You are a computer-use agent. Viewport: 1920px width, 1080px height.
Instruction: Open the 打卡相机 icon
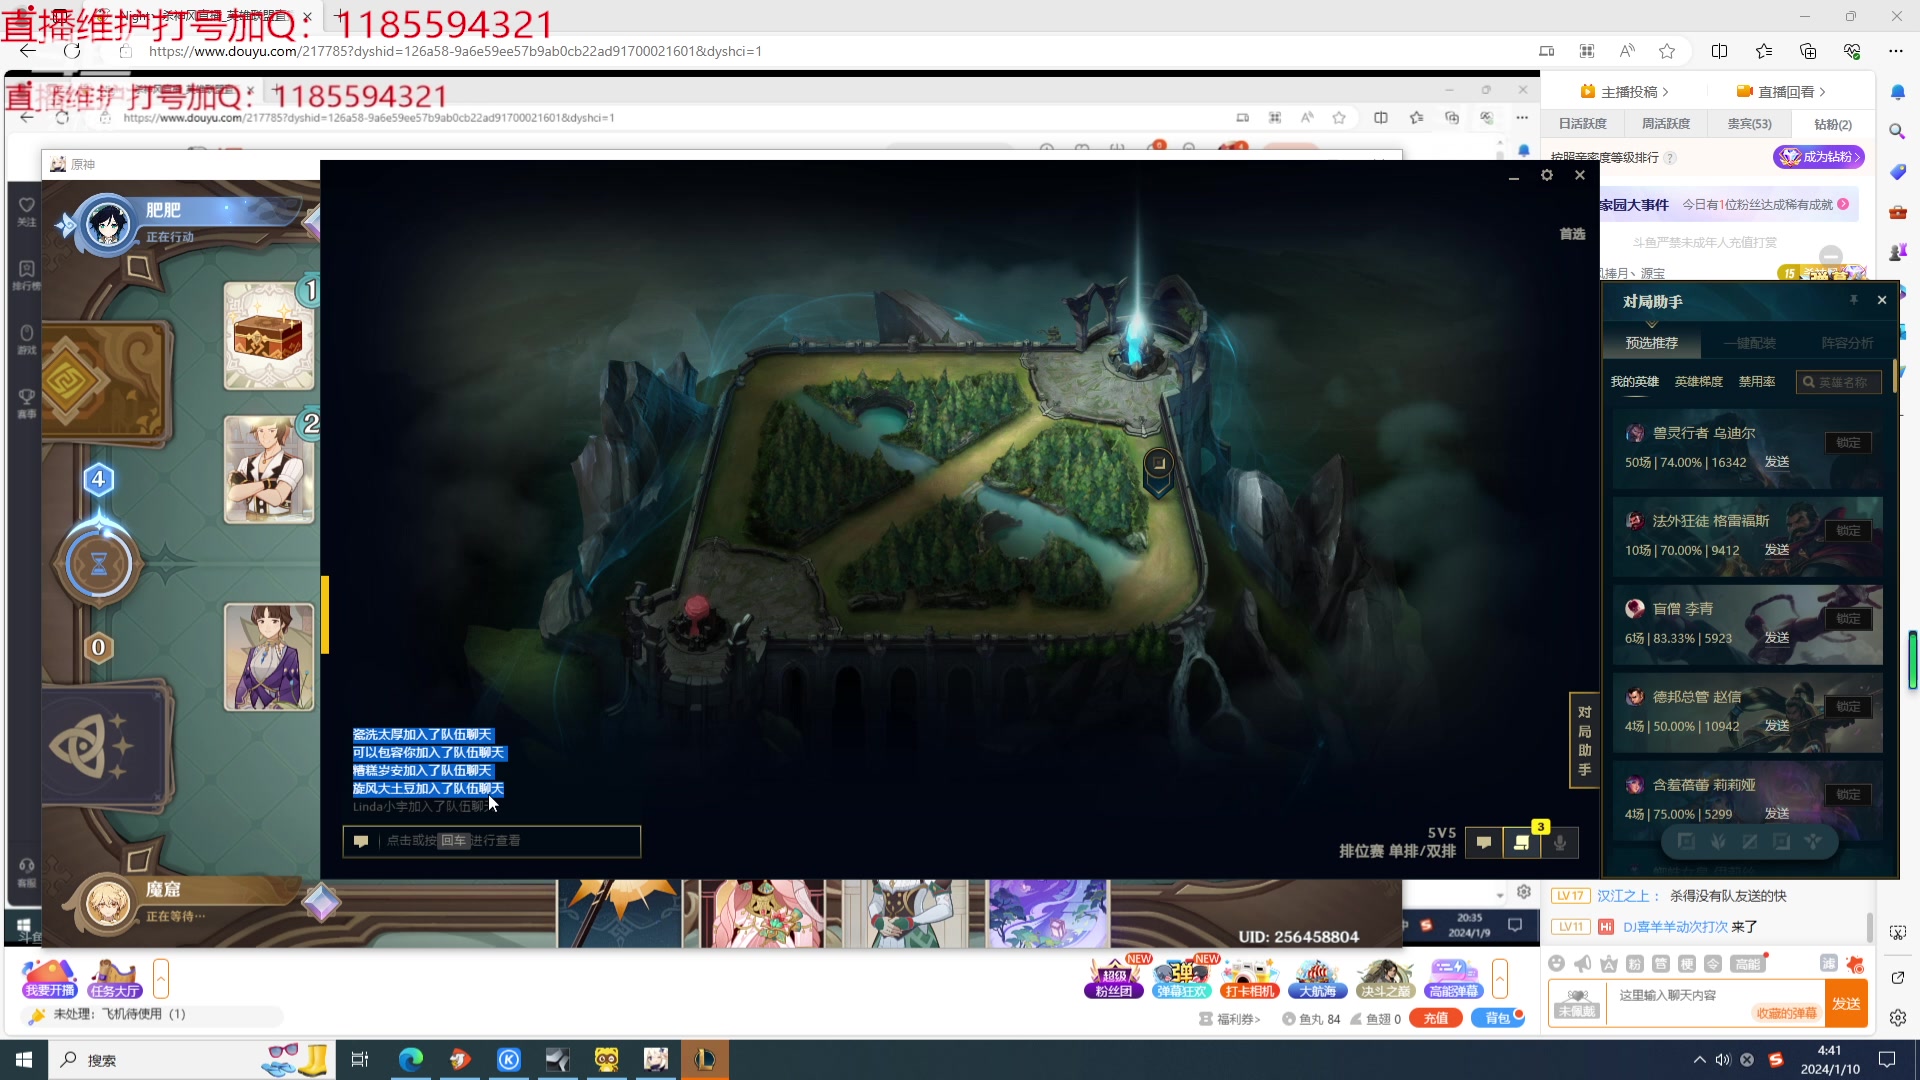[1250, 977]
